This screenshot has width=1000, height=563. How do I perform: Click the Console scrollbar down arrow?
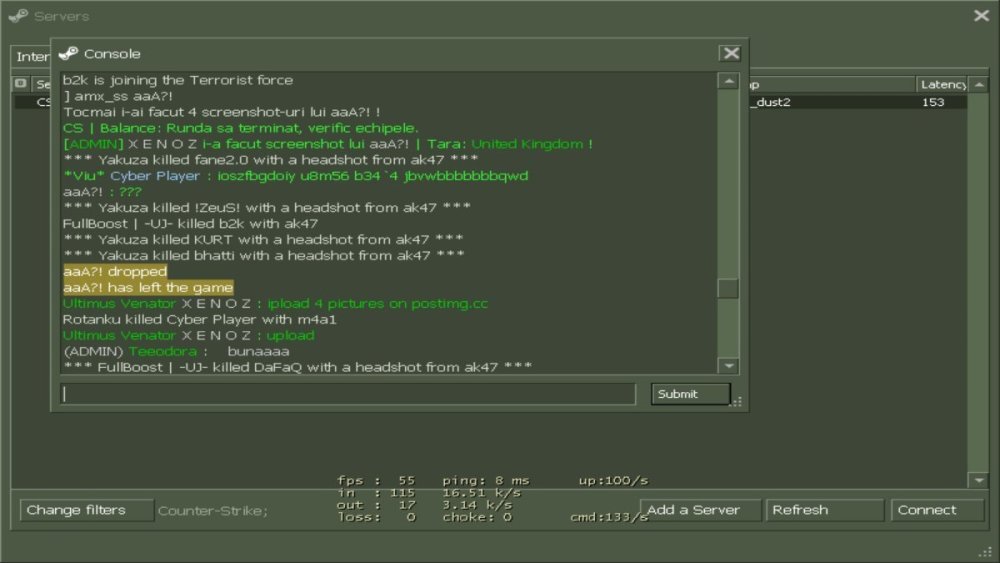click(728, 366)
